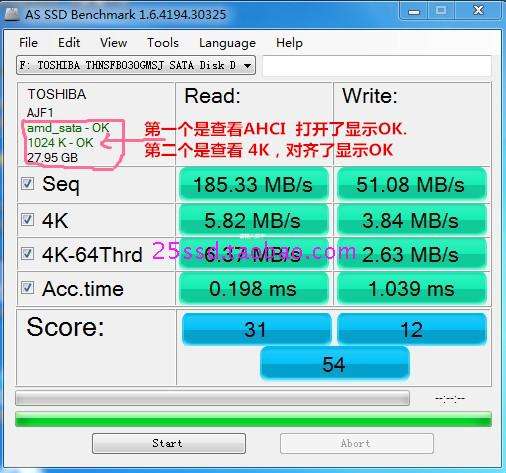Toggle the 4K-64Thrd test checkbox
This screenshot has width=506, height=473.
tap(27, 254)
